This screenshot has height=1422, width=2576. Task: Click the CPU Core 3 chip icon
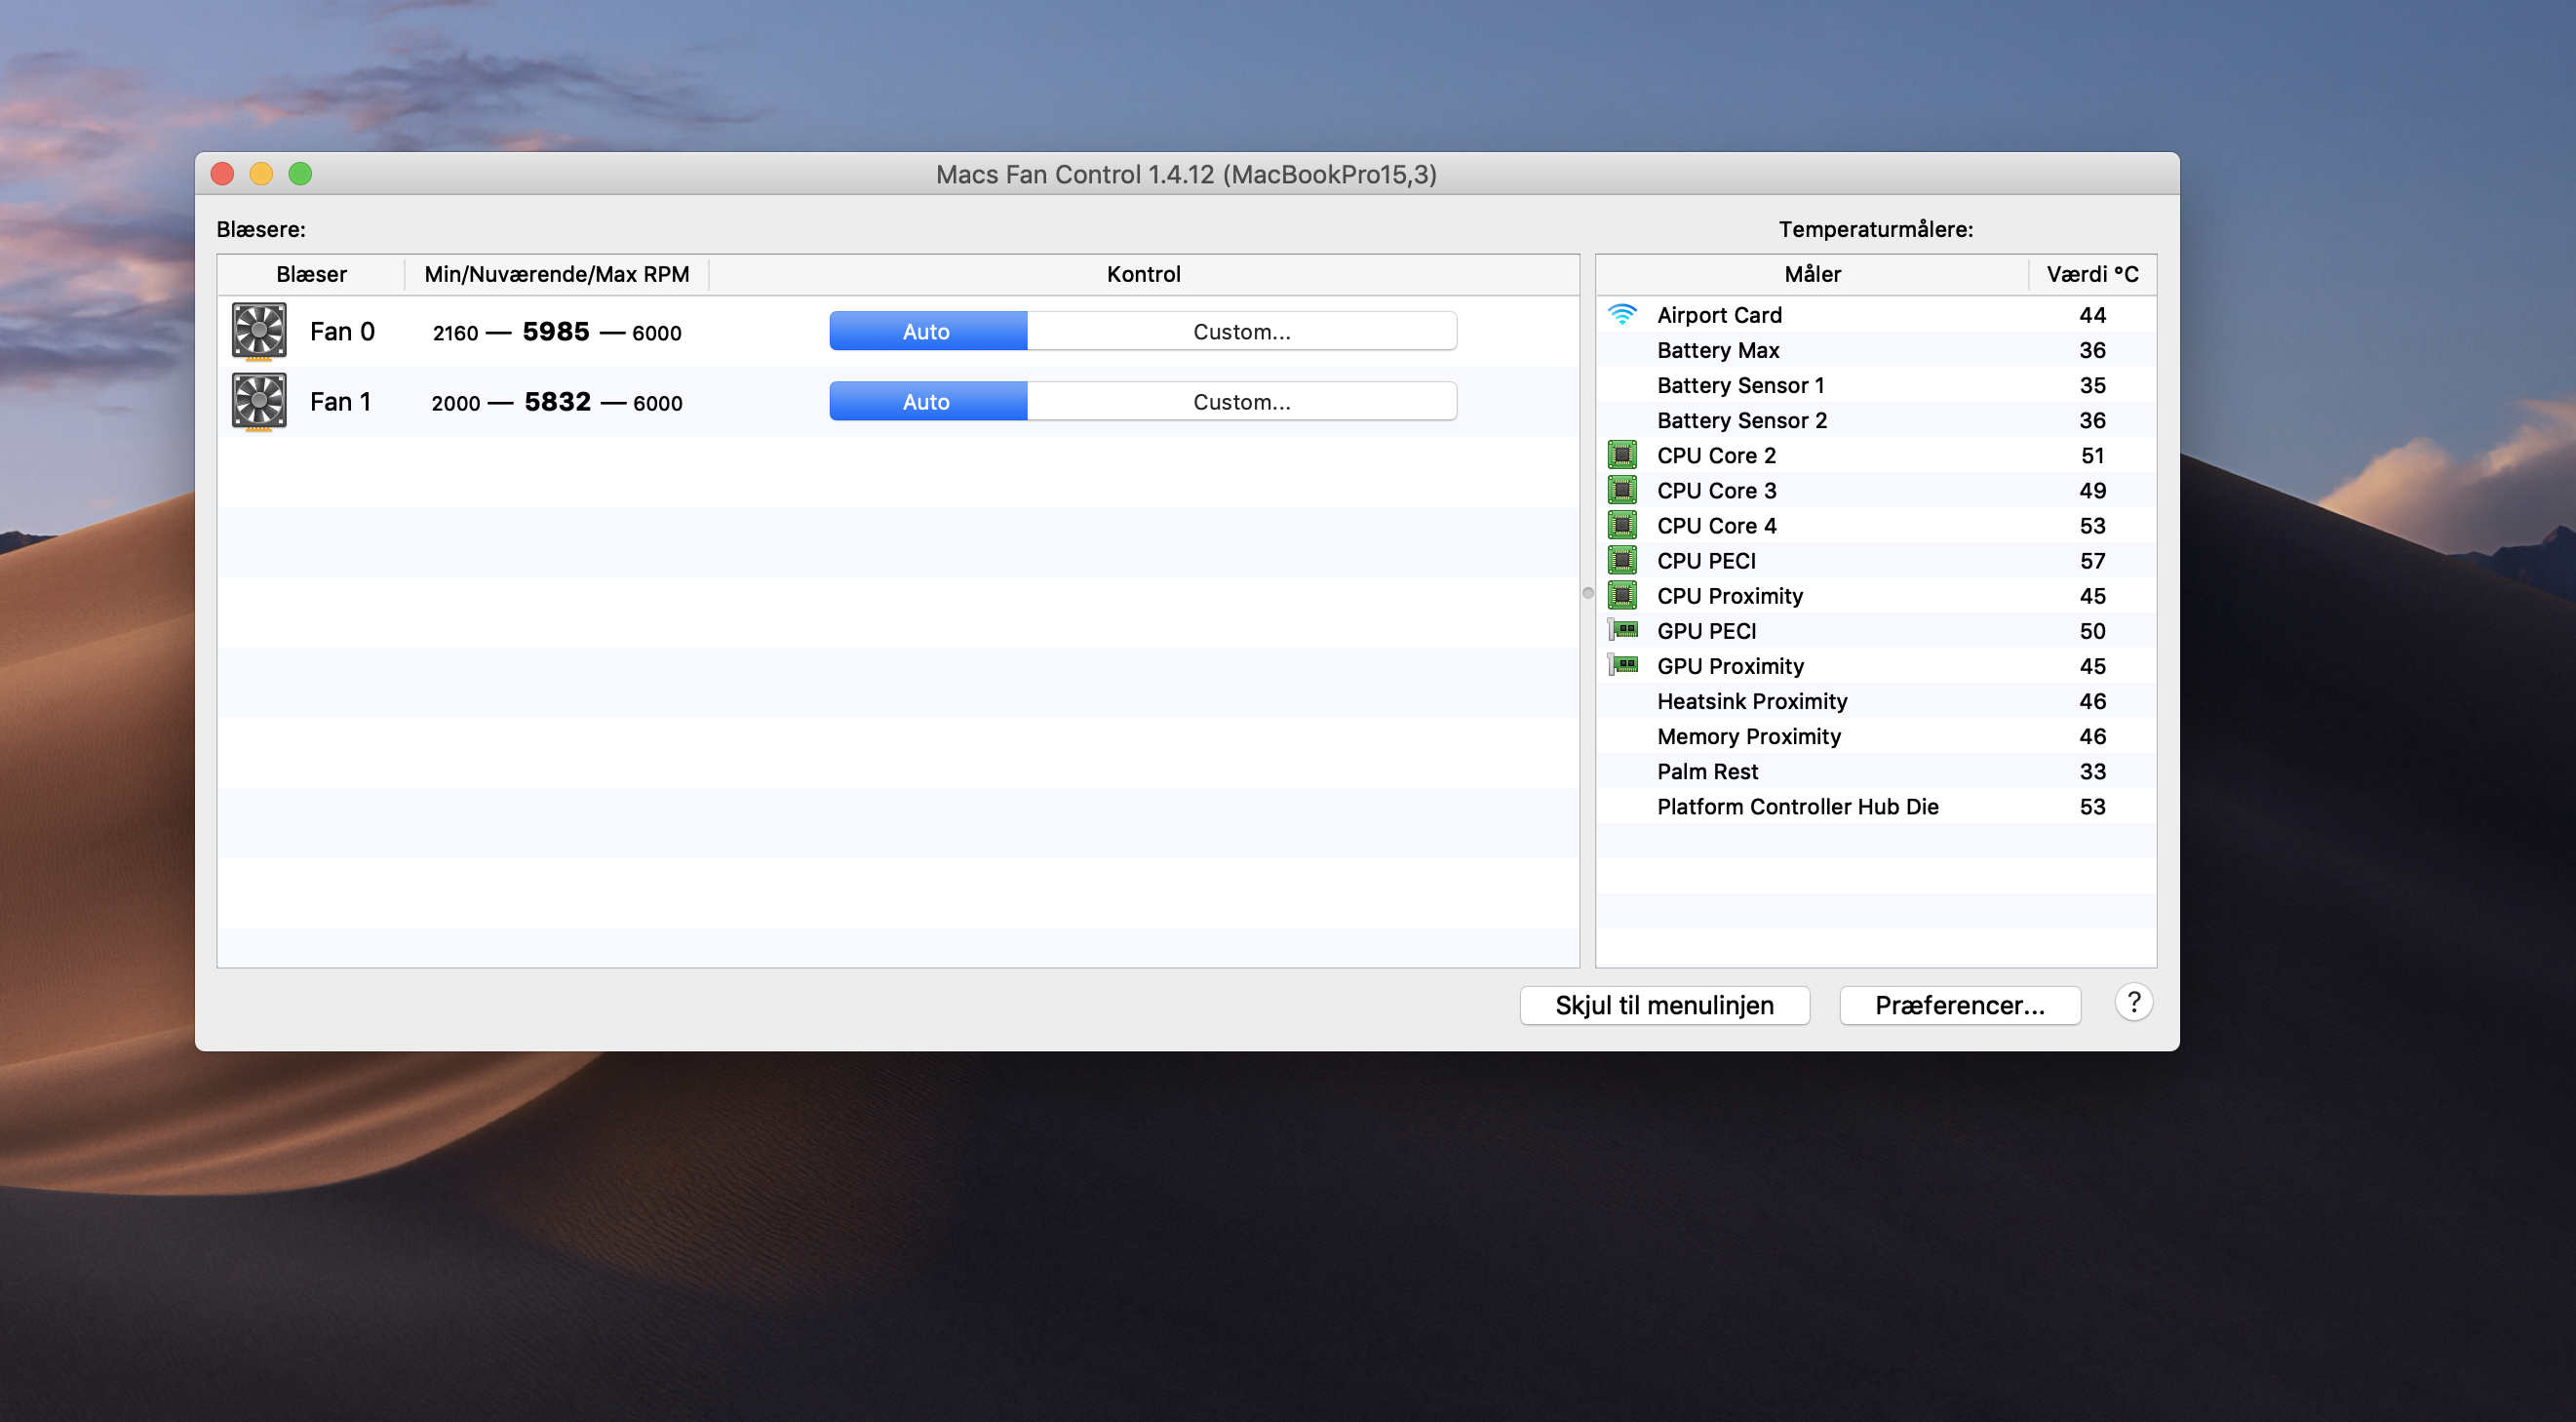pyautogui.click(x=1621, y=490)
